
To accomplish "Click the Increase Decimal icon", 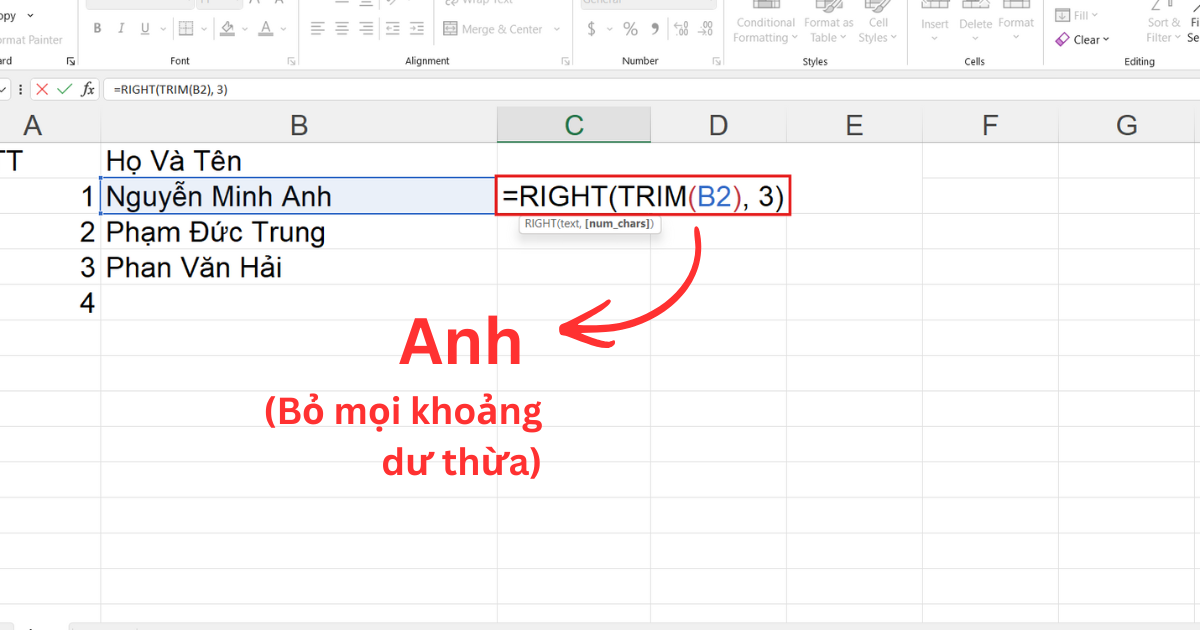I will [x=681, y=28].
